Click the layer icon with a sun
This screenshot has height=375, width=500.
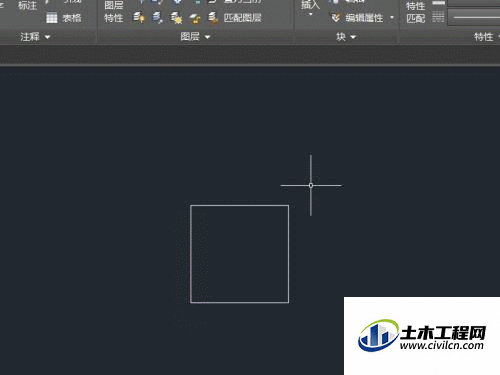point(176,17)
